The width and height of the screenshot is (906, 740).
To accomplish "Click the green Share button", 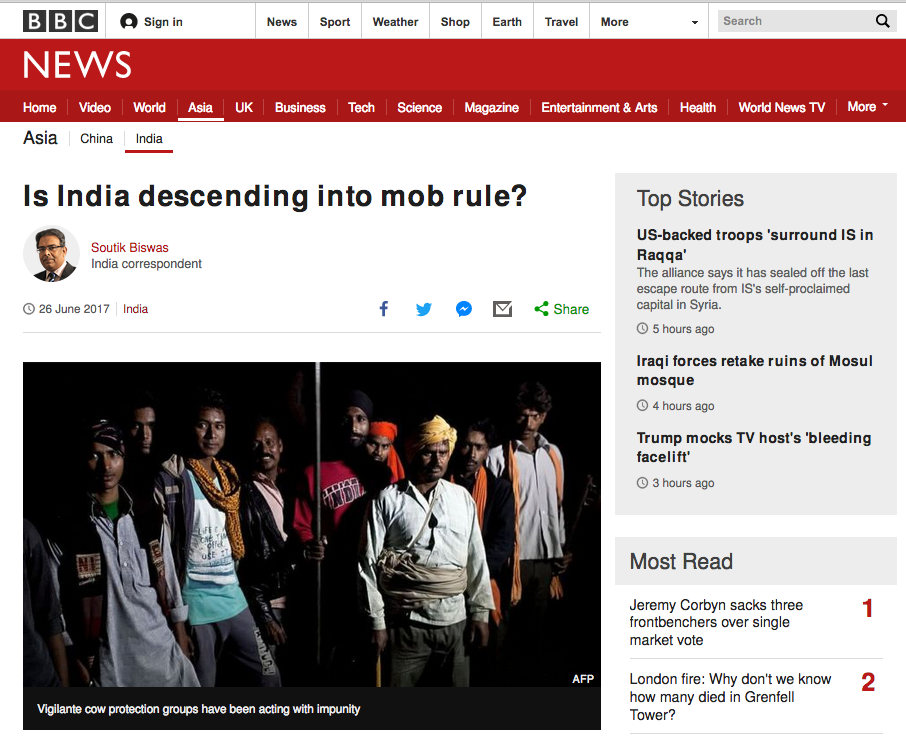I will tap(561, 309).
